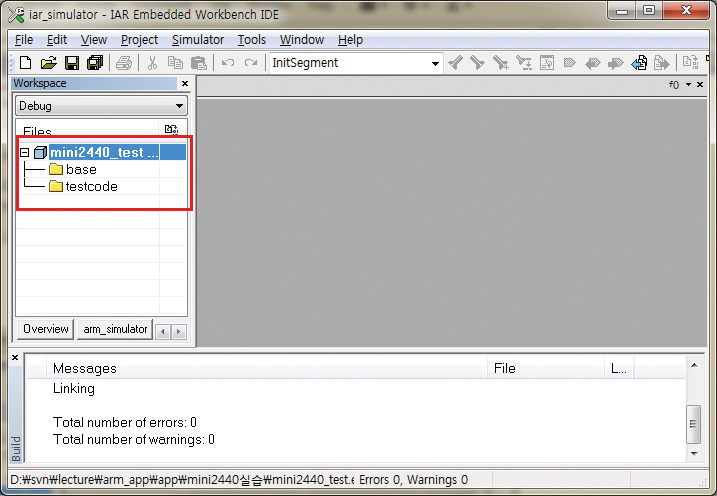Click the Replace toolbar icon
Image resolution: width=717 pixels, height=496 pixels.
tap(524, 63)
